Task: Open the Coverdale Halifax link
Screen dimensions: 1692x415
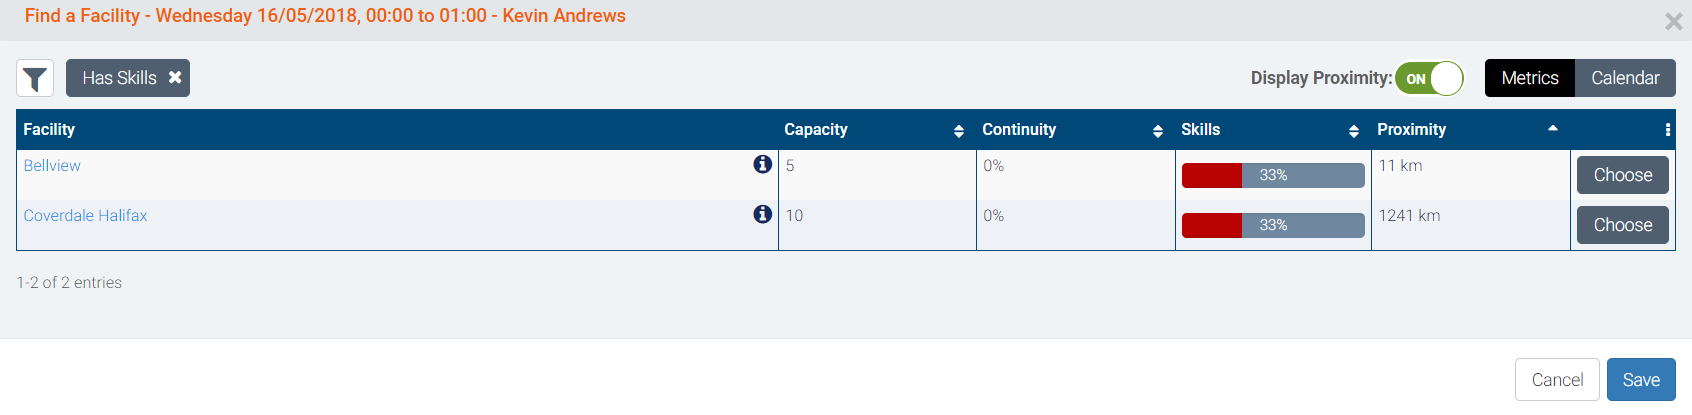Action: pos(85,216)
